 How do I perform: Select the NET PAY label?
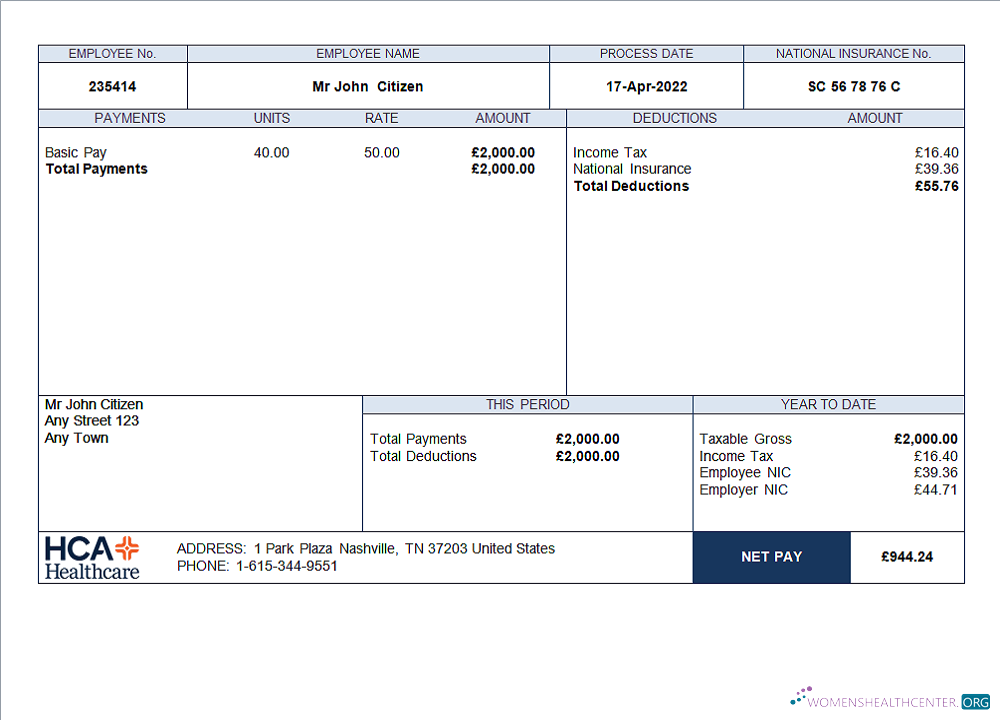[x=771, y=557]
